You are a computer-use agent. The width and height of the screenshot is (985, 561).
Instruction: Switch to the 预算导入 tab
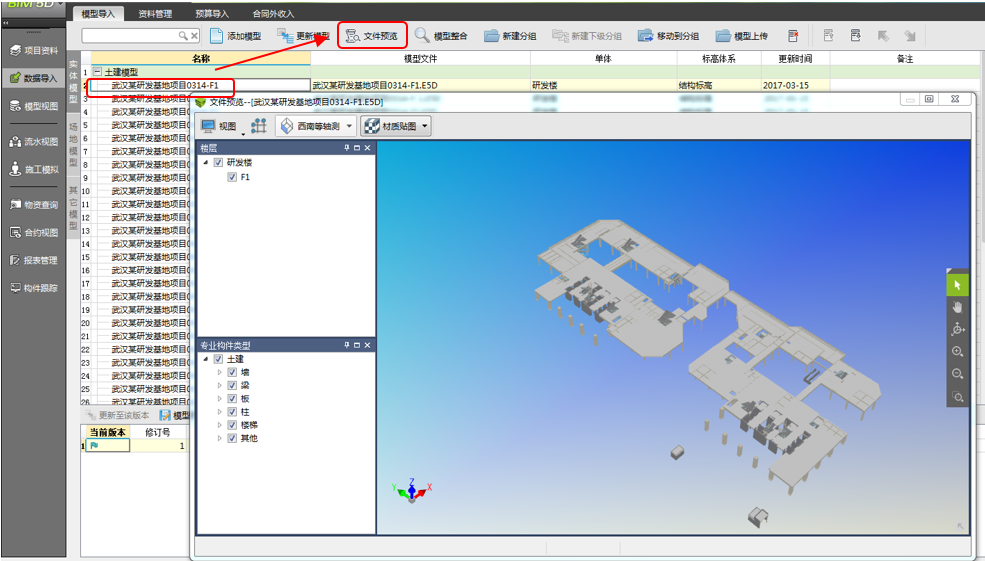212,14
